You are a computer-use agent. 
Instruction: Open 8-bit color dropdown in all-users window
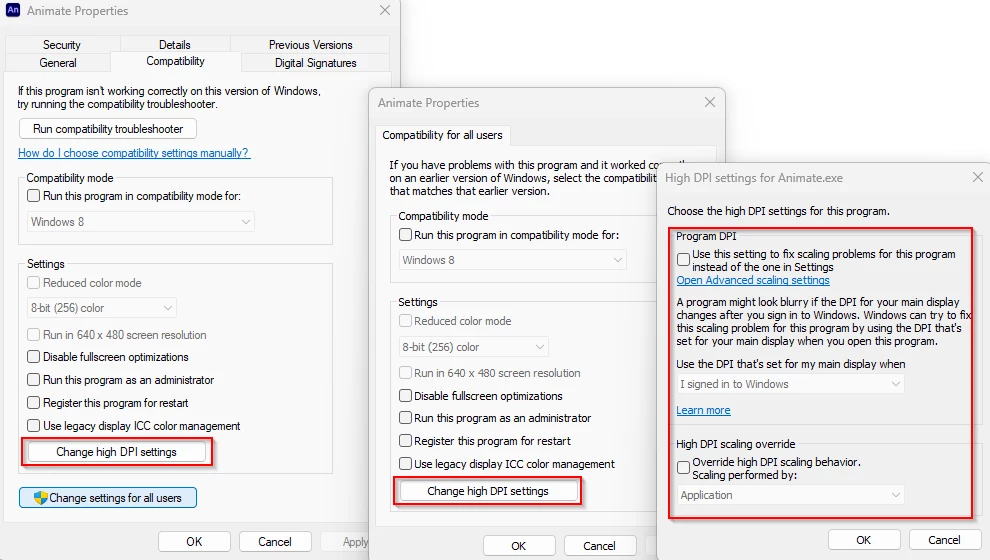[474, 347]
